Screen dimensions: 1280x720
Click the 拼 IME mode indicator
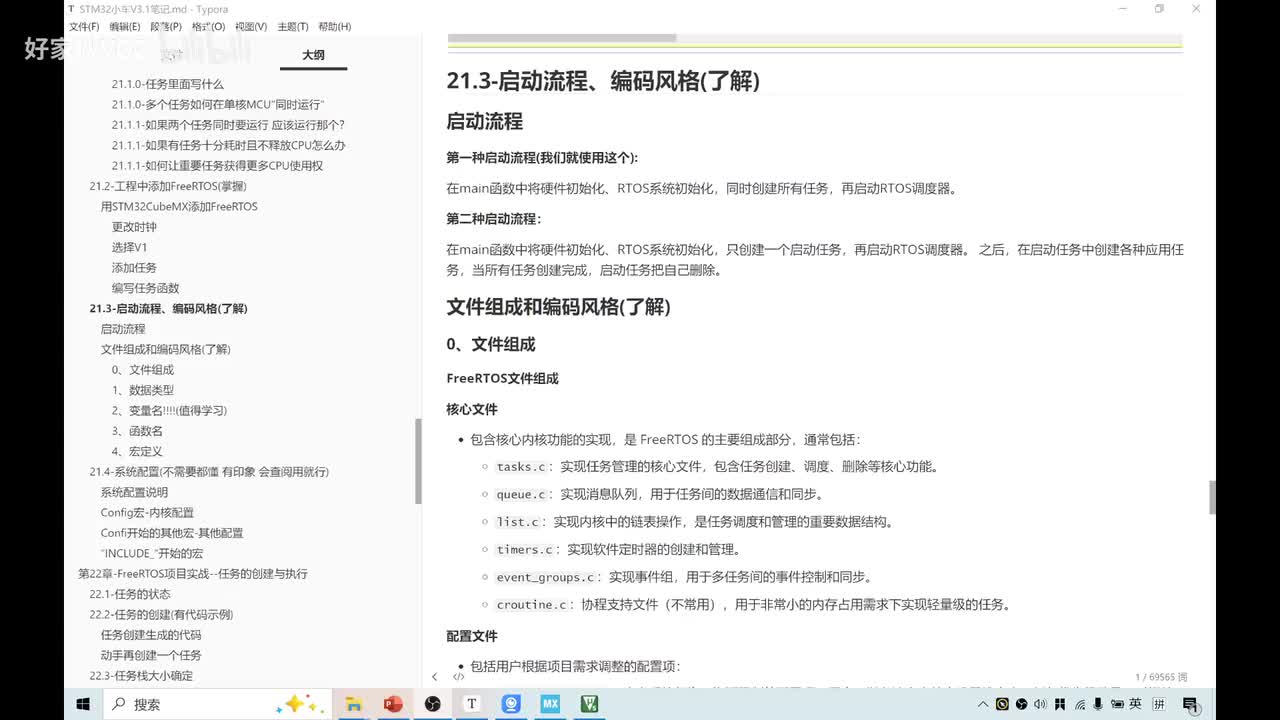pyautogui.click(x=1158, y=704)
